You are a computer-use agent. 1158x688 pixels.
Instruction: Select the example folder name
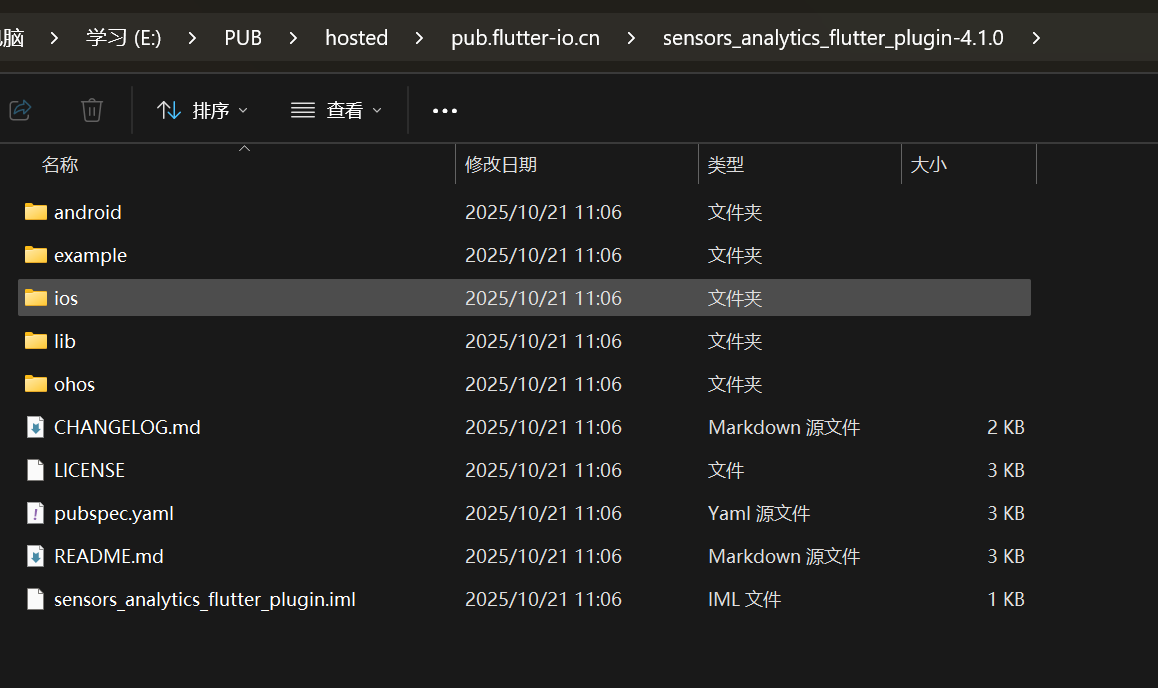coord(90,255)
